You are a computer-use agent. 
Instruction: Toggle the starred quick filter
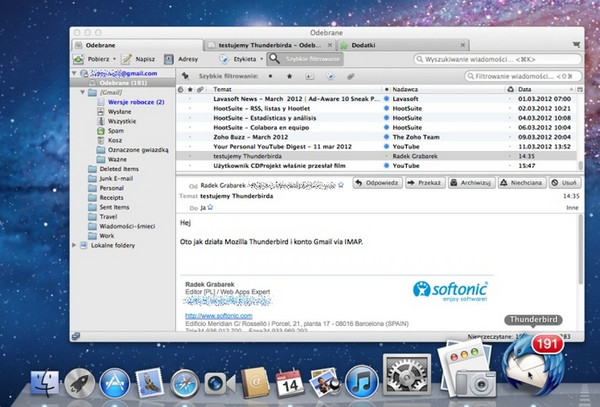coord(289,75)
